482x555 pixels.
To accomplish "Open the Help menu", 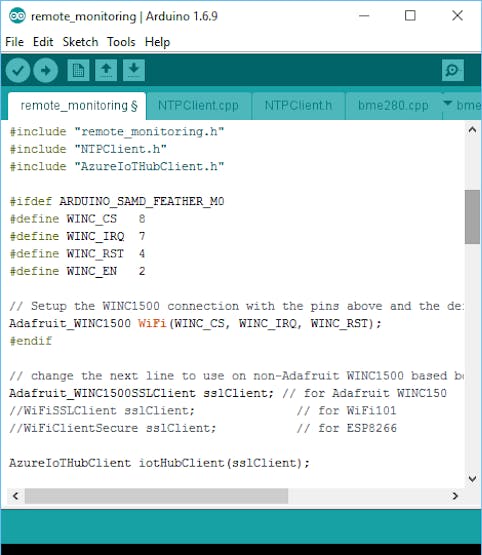I will click(x=157, y=42).
